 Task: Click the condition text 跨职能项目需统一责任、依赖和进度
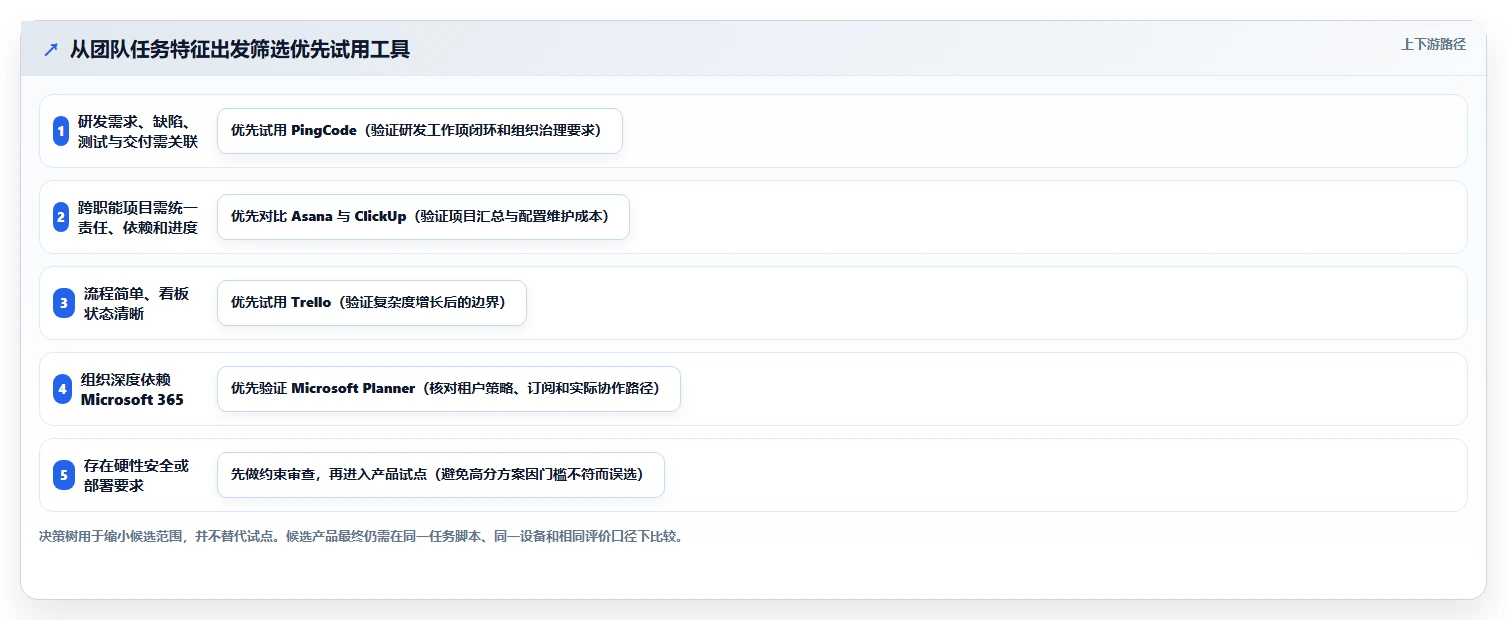tap(138, 217)
